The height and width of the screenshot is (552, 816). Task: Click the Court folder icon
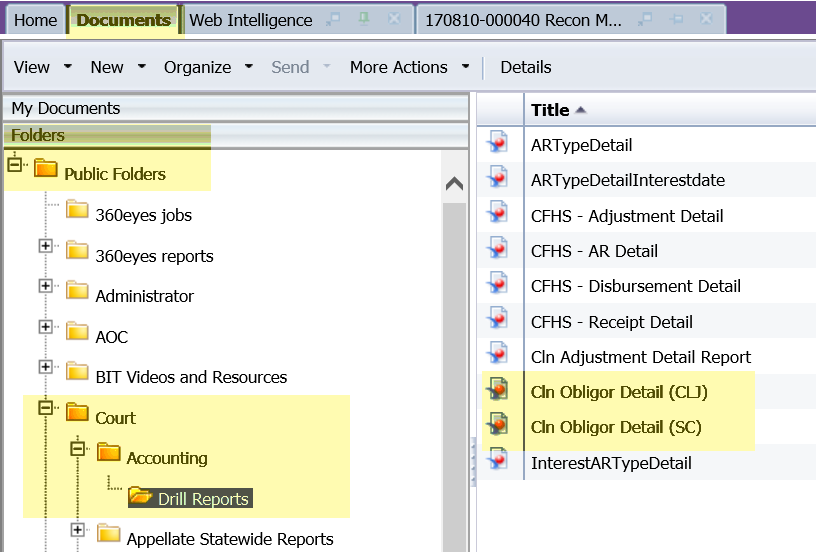point(78,412)
